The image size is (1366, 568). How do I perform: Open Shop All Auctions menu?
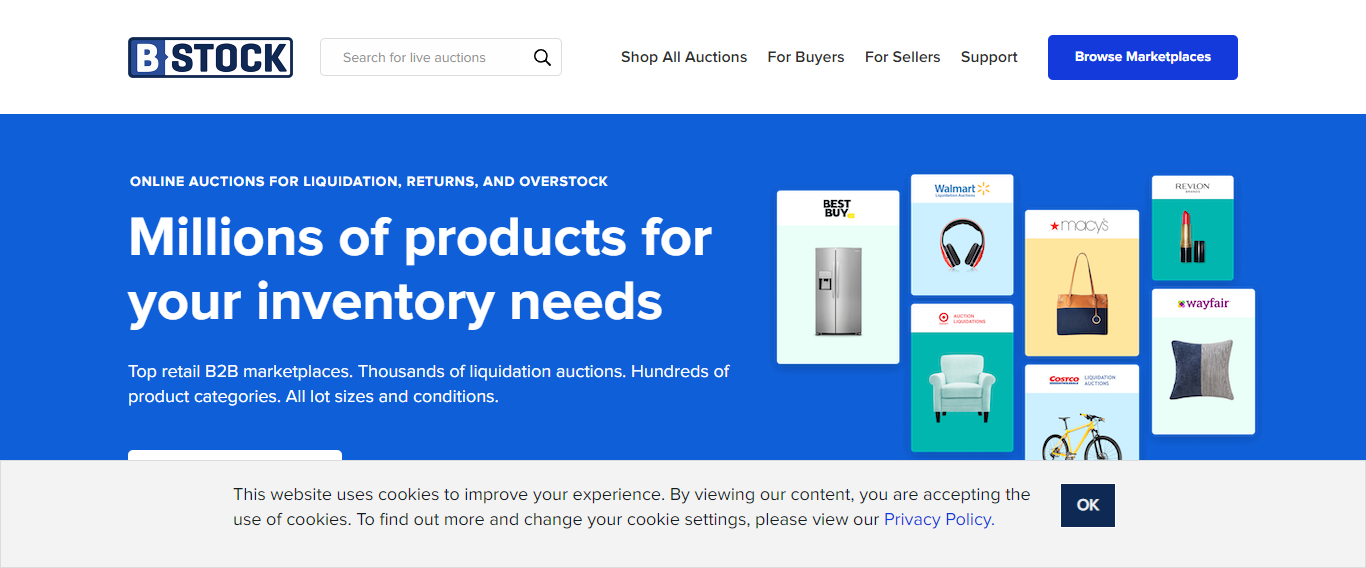tap(684, 57)
